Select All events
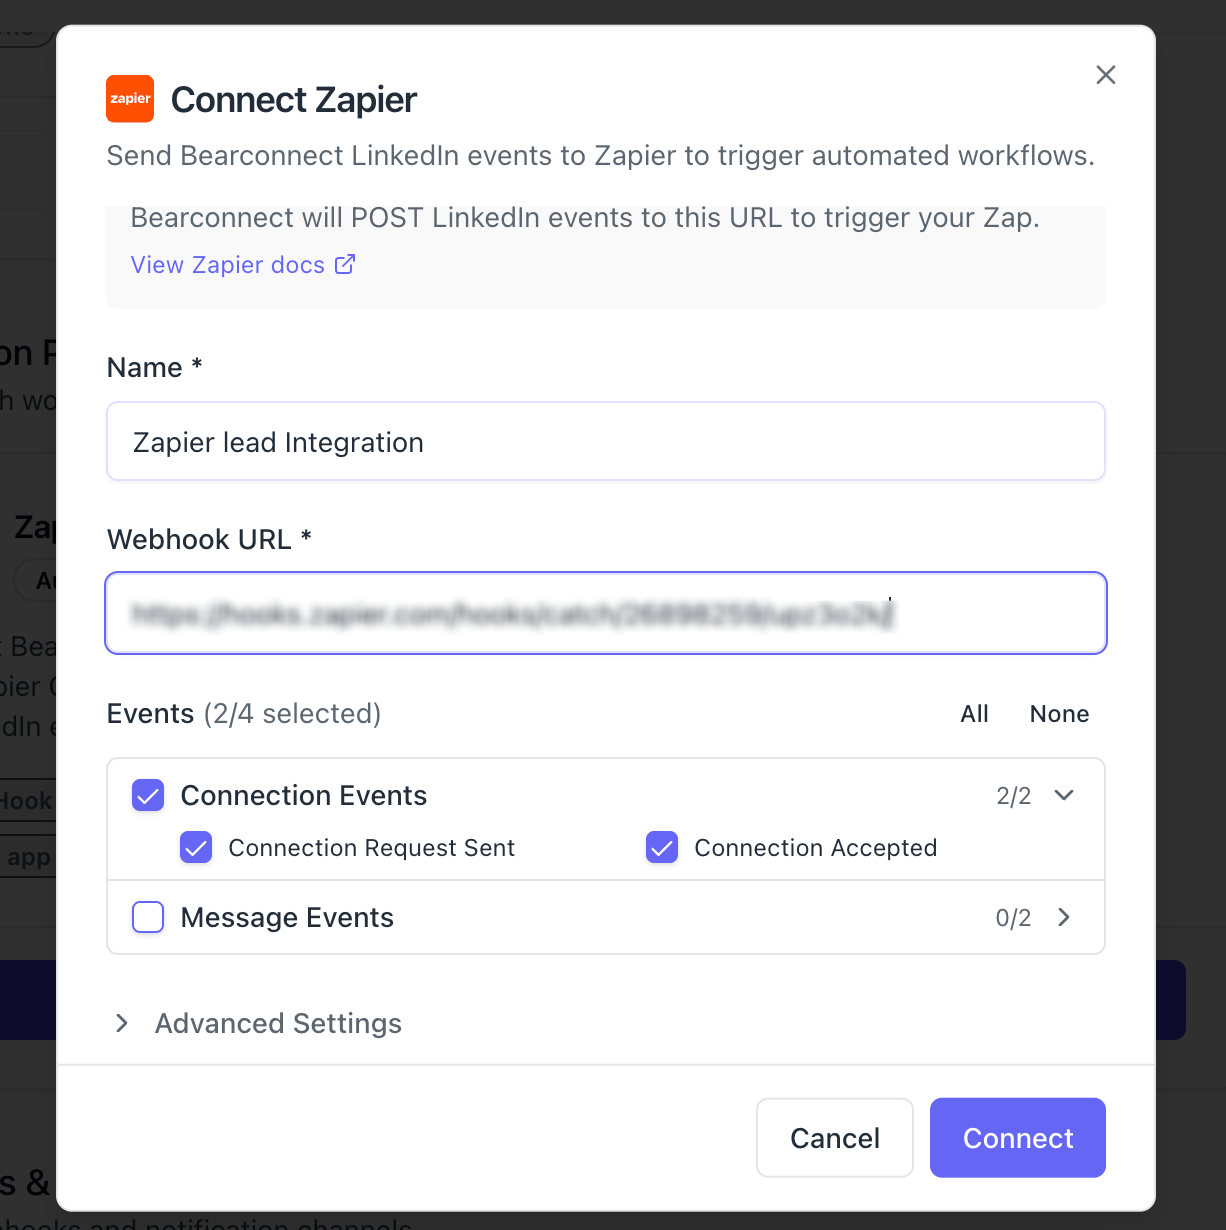This screenshot has width=1226, height=1230. pyautogui.click(x=974, y=714)
